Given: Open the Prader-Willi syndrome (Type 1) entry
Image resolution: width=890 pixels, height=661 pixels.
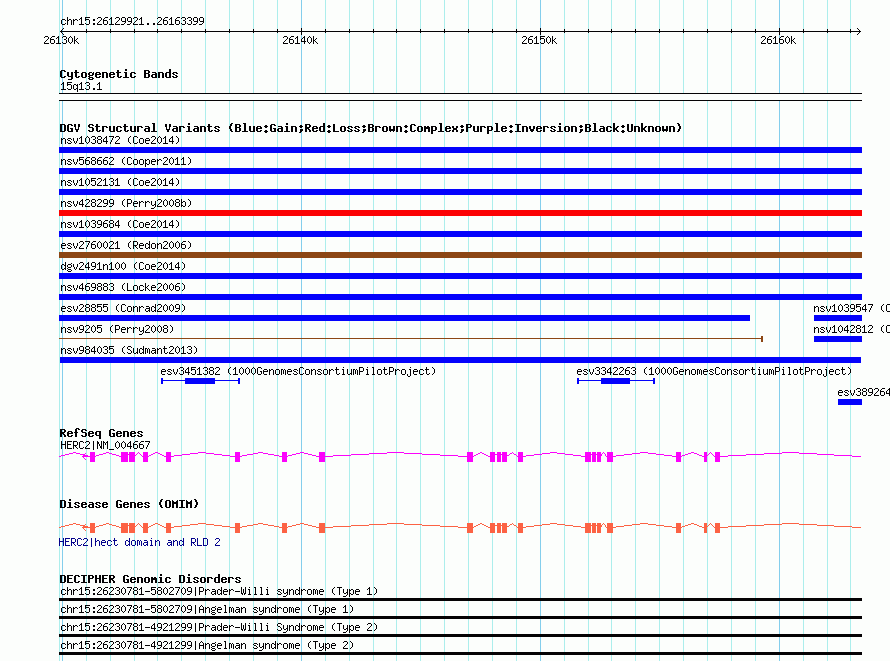Looking at the screenshot, I should point(219,591).
